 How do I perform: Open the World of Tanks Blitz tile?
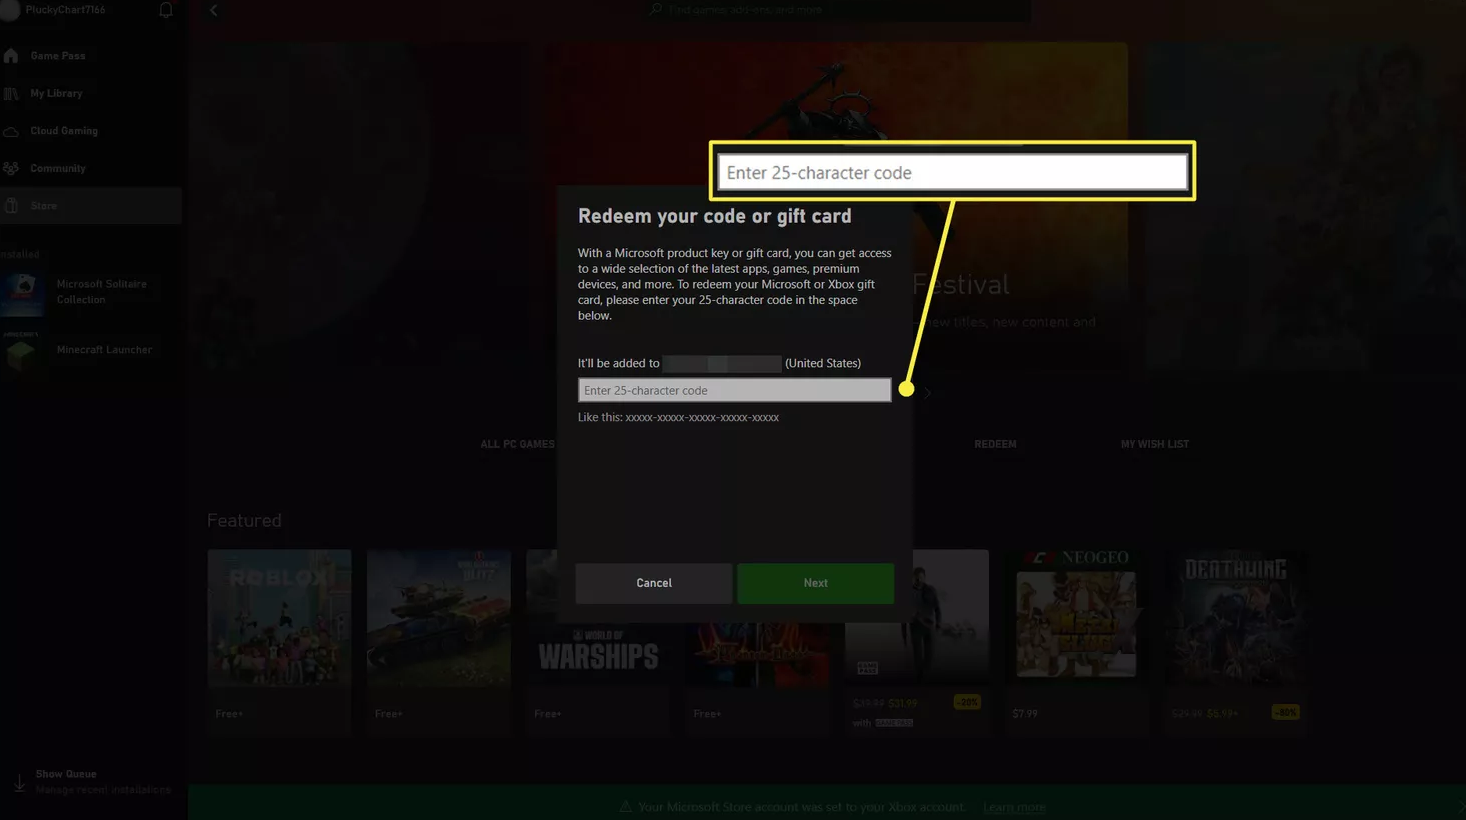[x=439, y=642]
